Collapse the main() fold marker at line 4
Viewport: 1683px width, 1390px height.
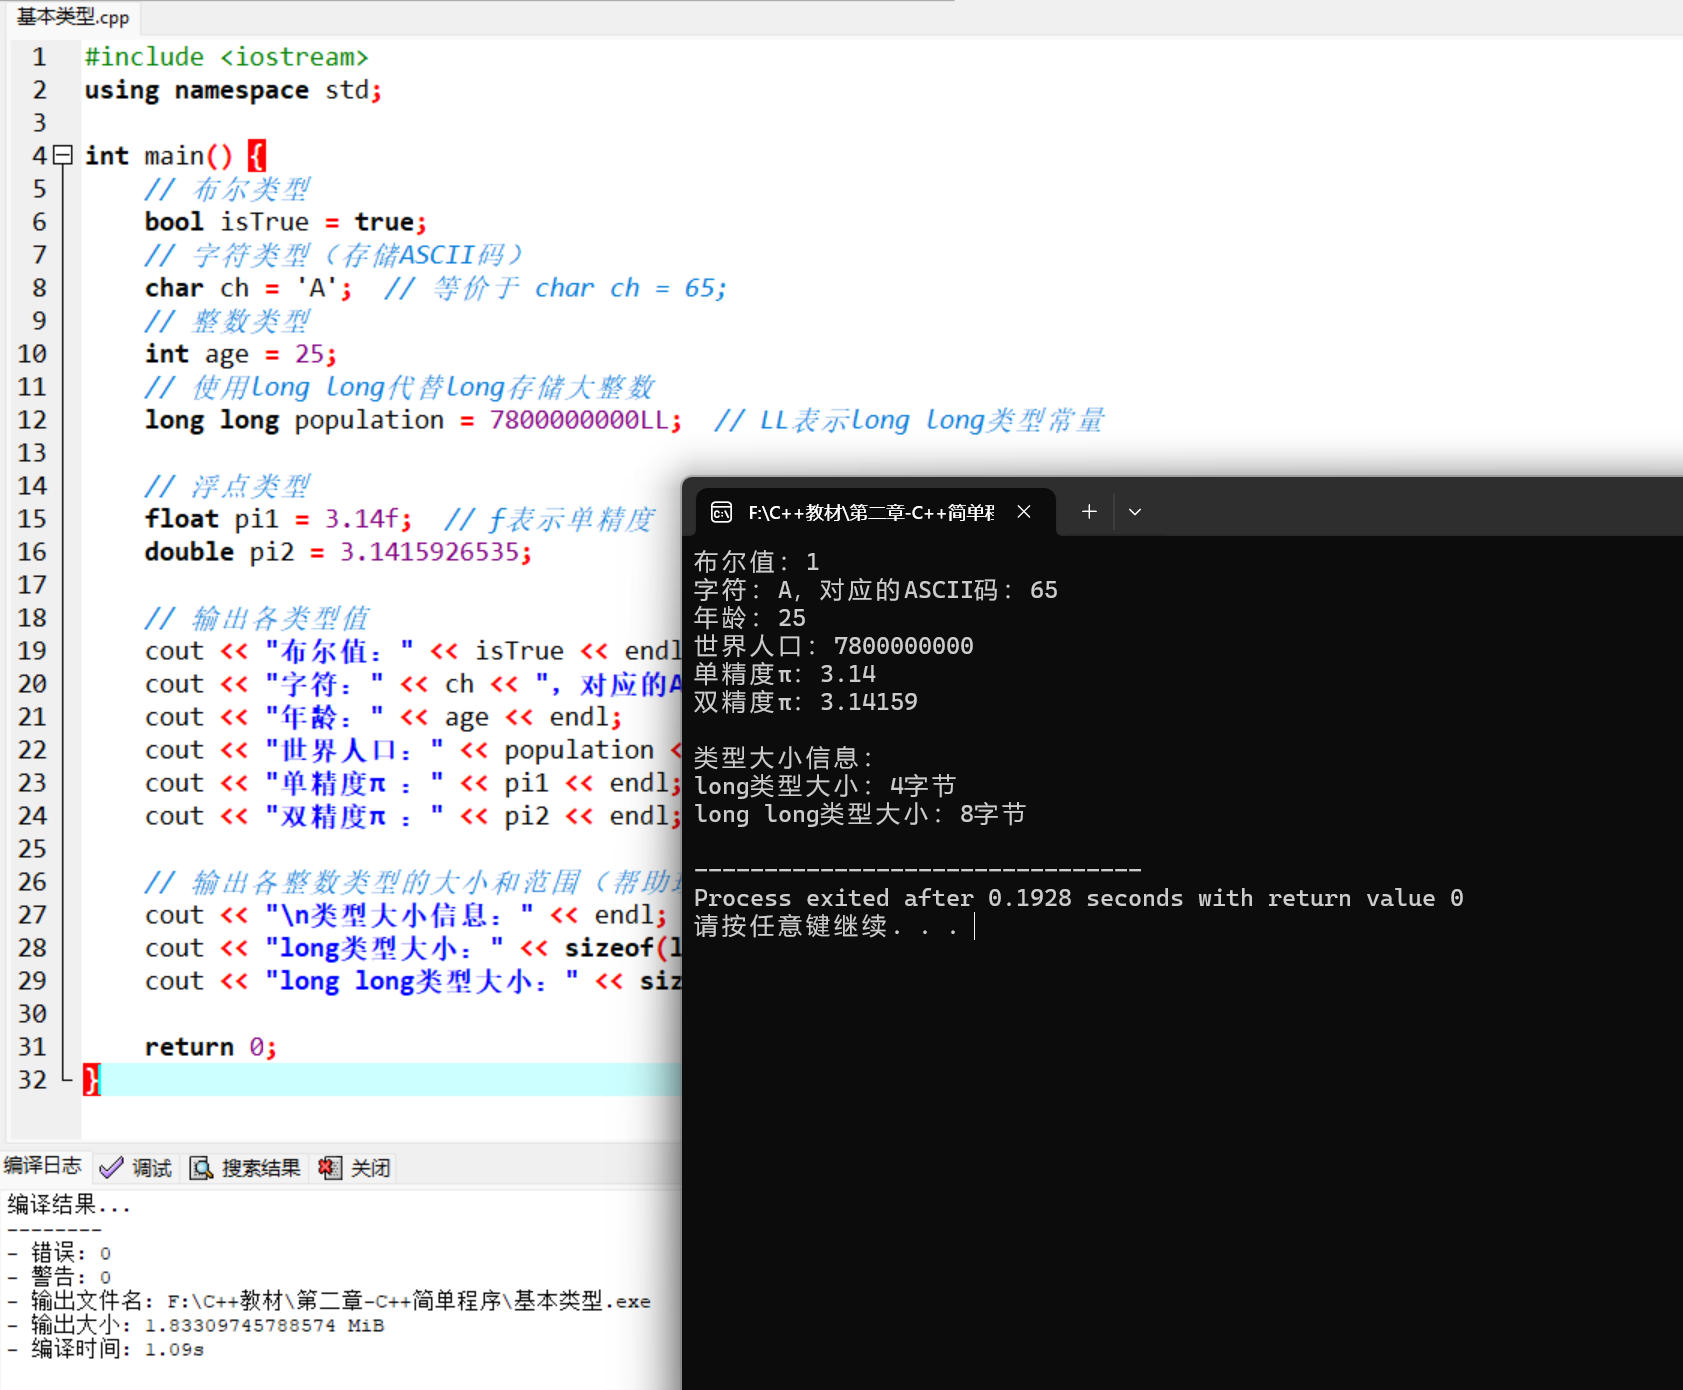click(63, 155)
